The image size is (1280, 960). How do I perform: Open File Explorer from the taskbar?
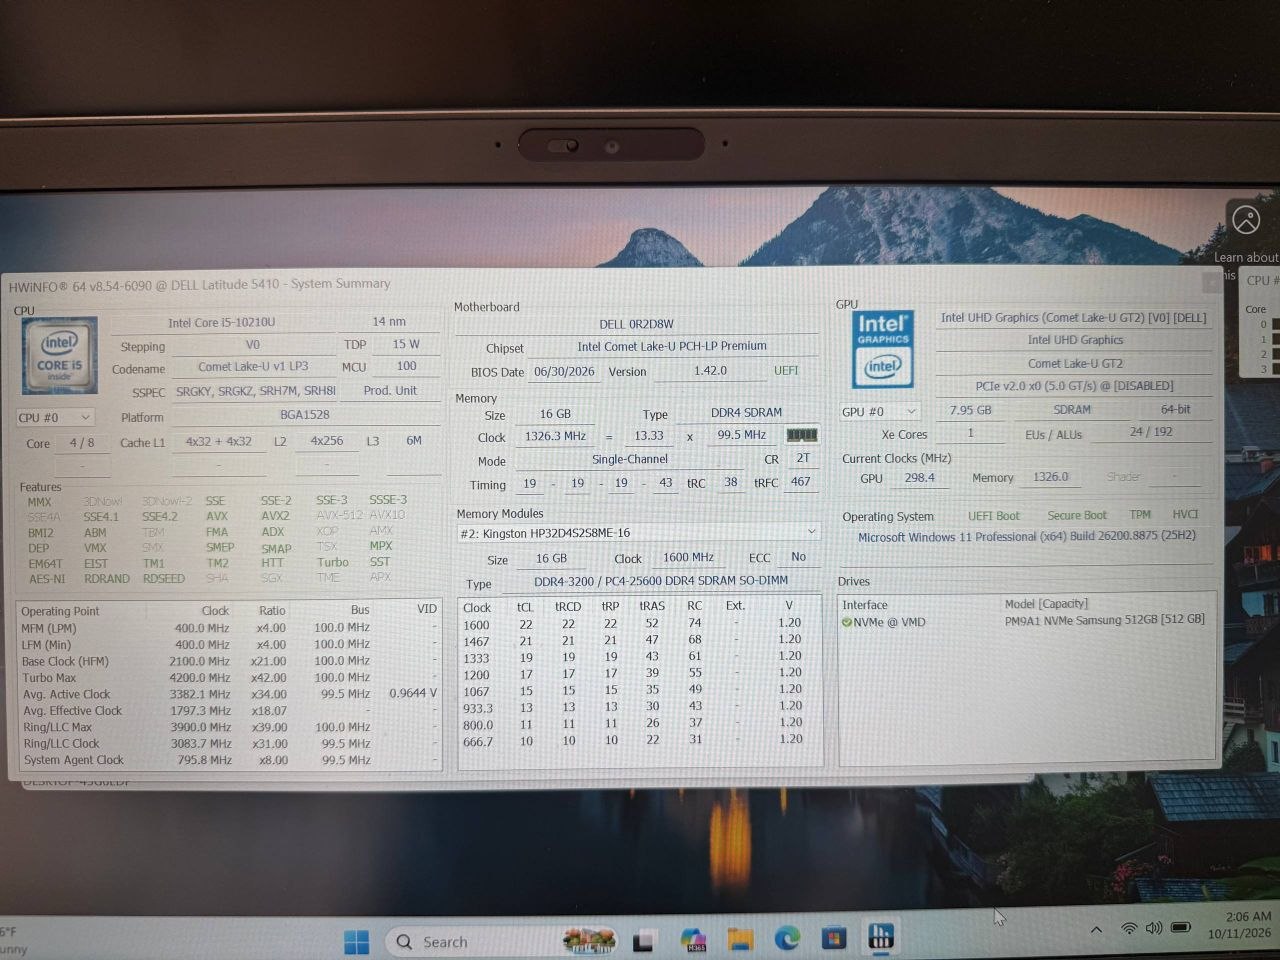[x=740, y=940]
